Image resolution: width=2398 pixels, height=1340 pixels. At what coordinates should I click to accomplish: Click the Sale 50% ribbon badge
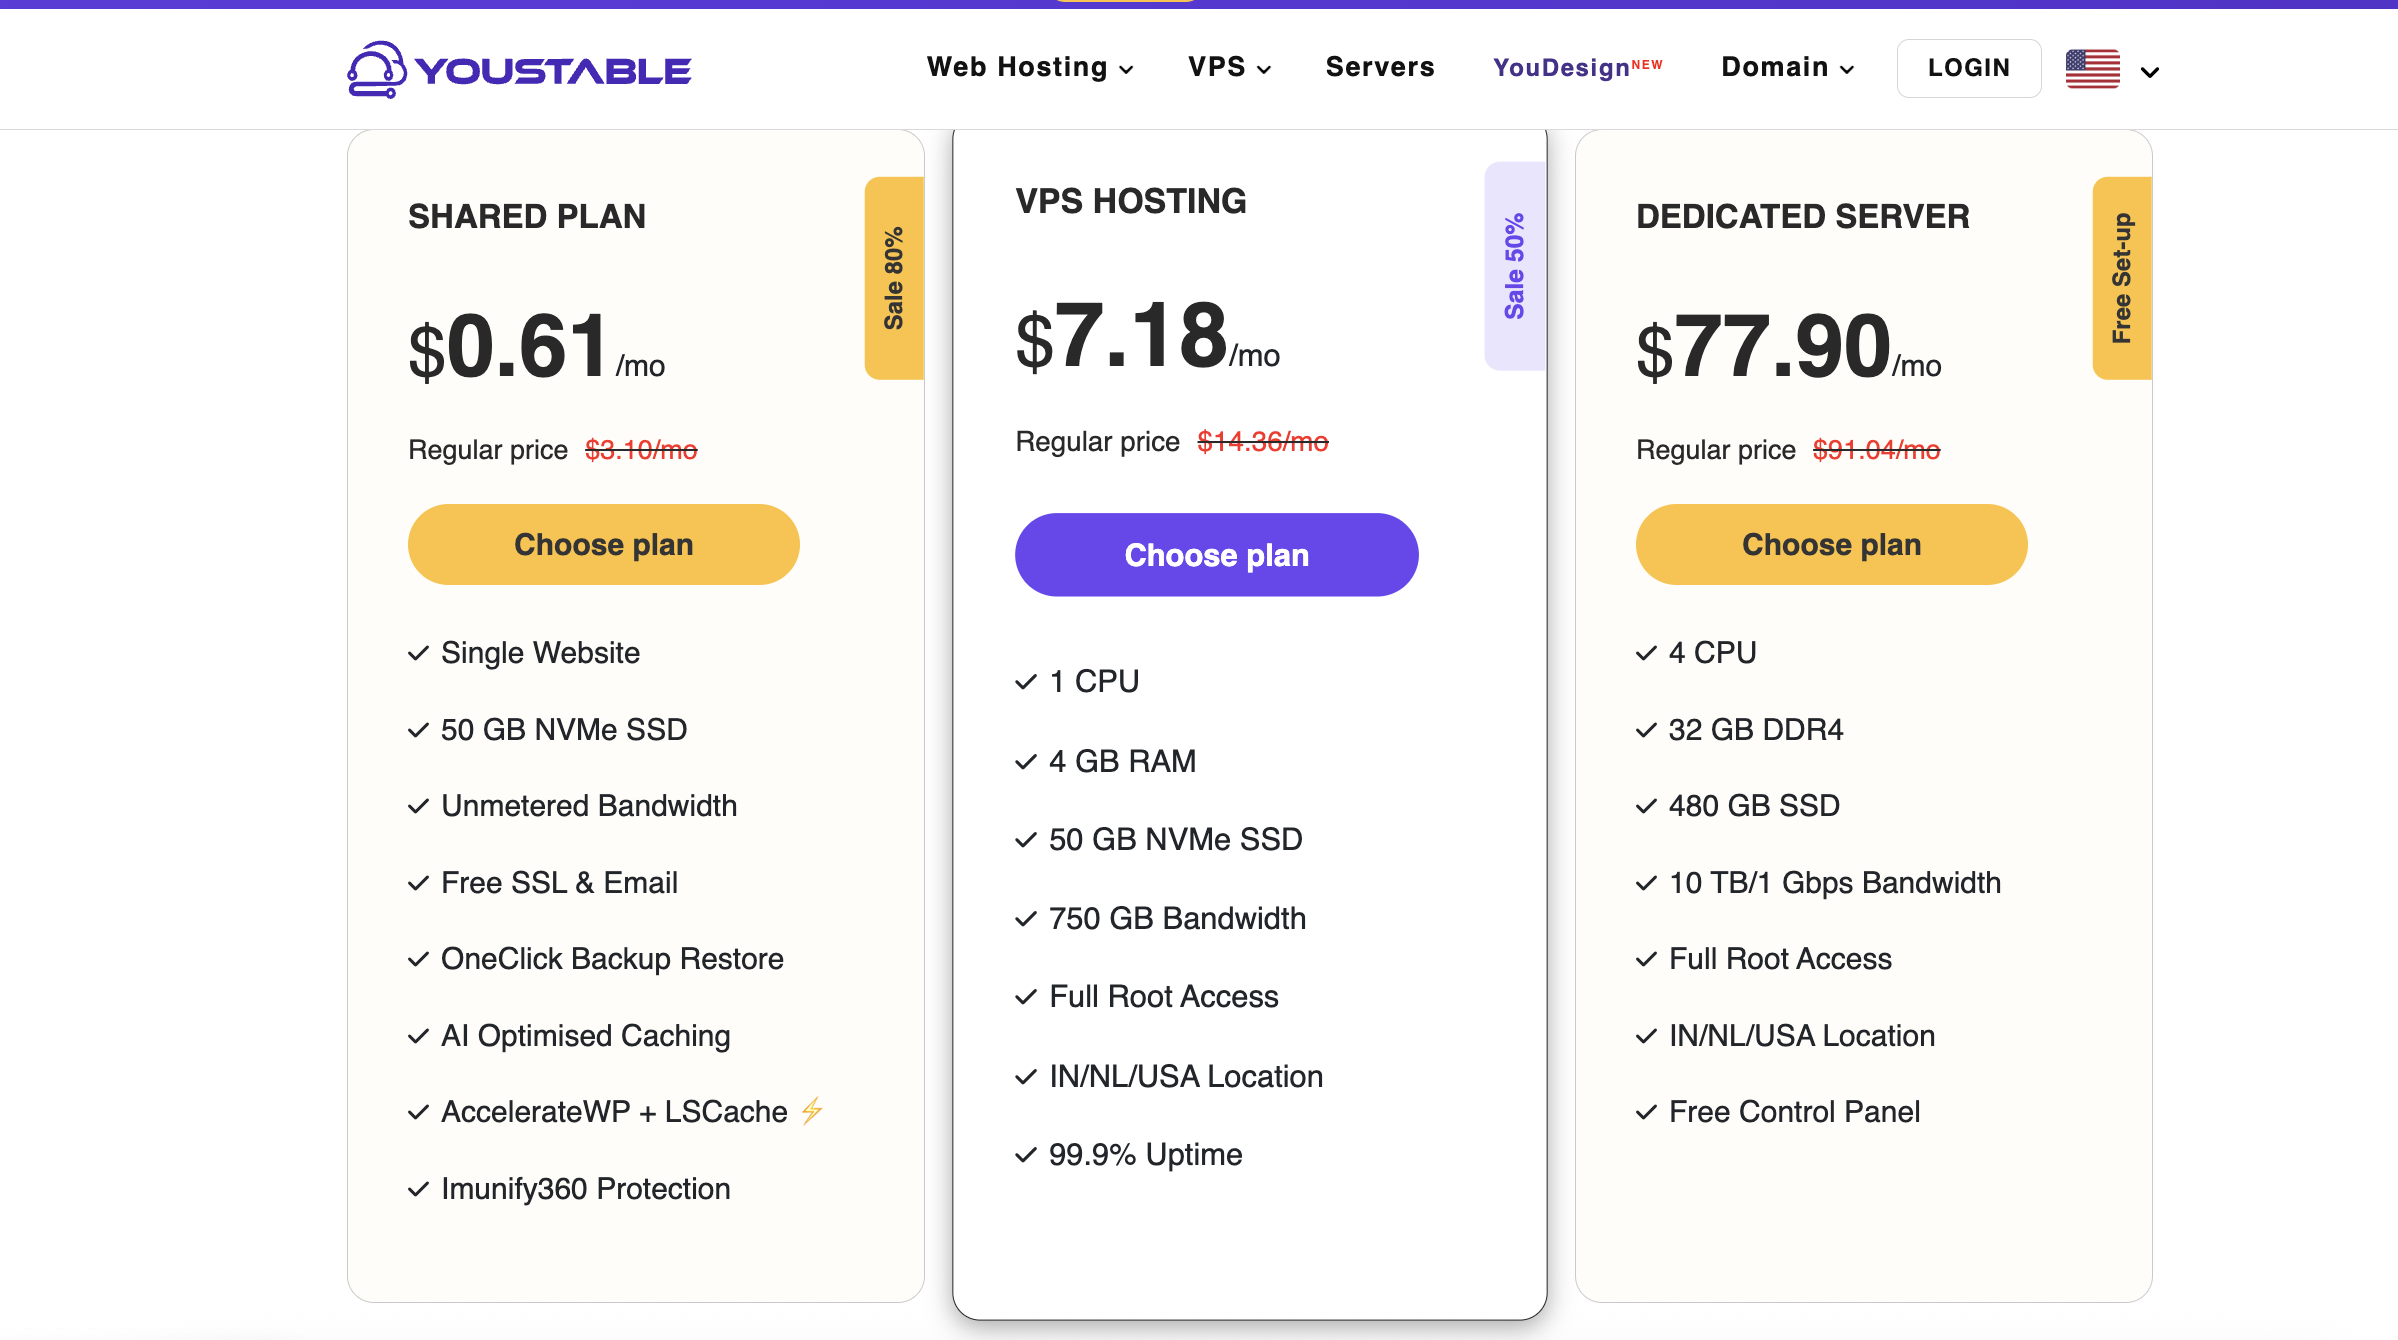click(1514, 266)
